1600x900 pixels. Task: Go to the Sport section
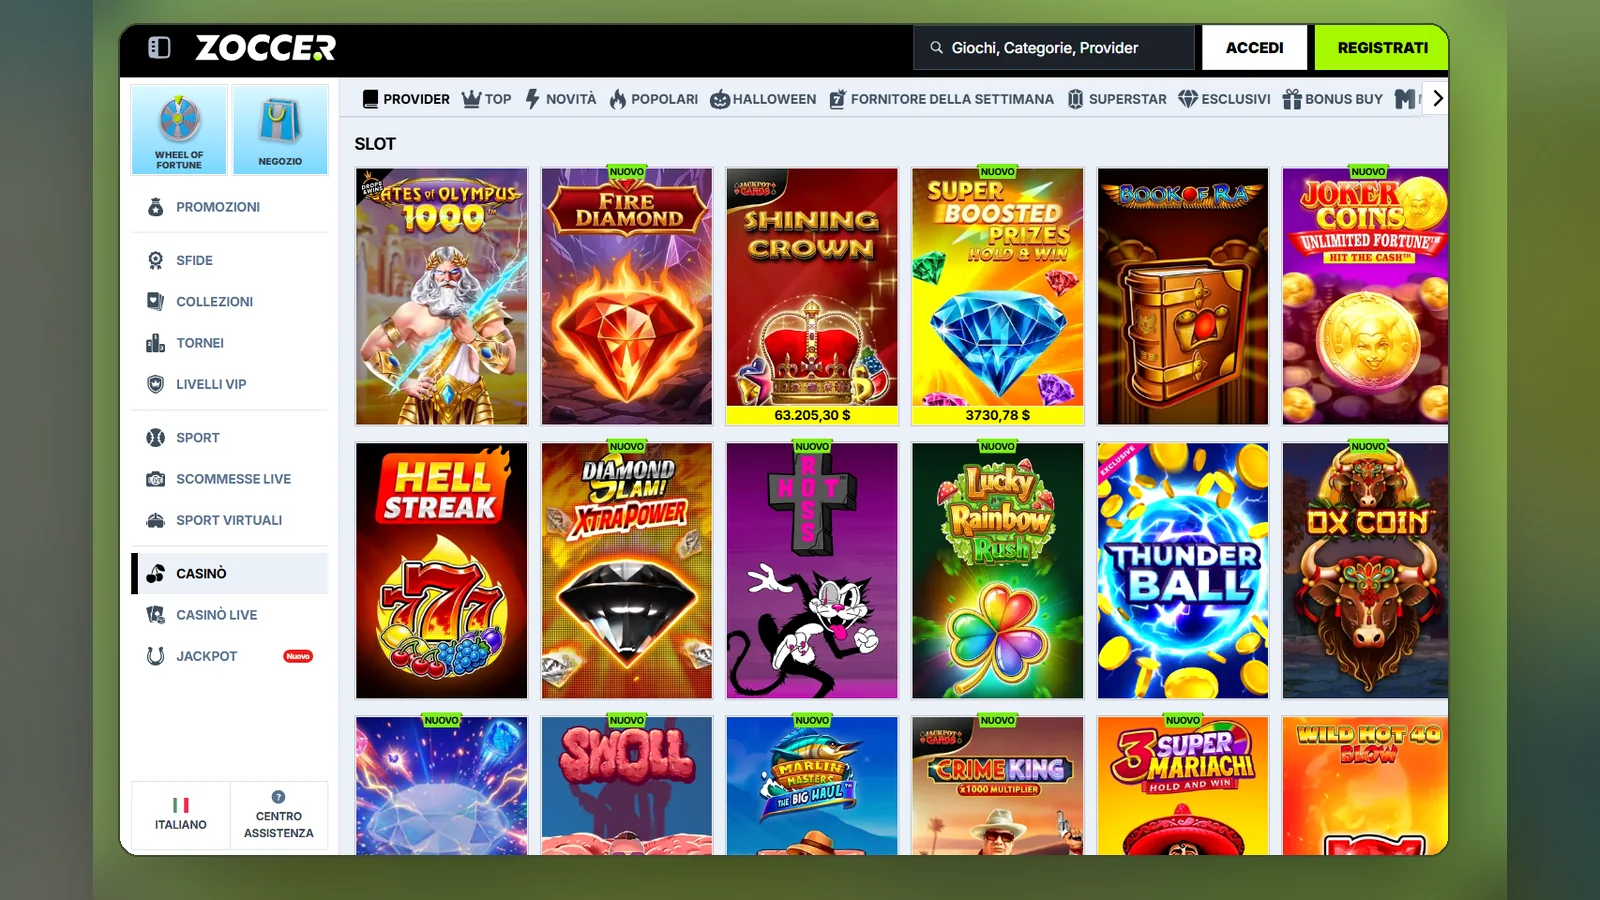(x=230, y=437)
